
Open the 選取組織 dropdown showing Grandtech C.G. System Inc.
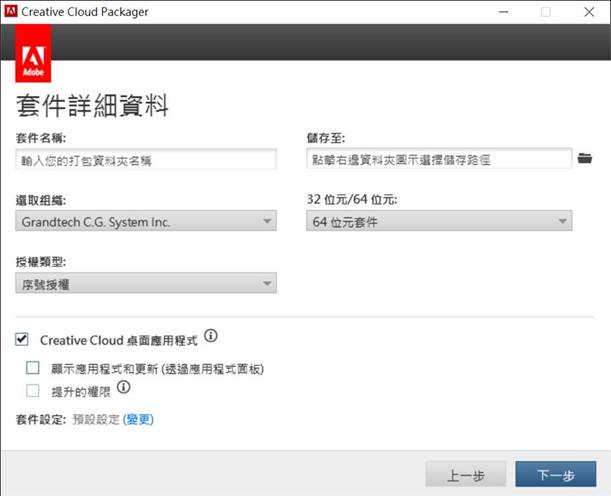146,221
